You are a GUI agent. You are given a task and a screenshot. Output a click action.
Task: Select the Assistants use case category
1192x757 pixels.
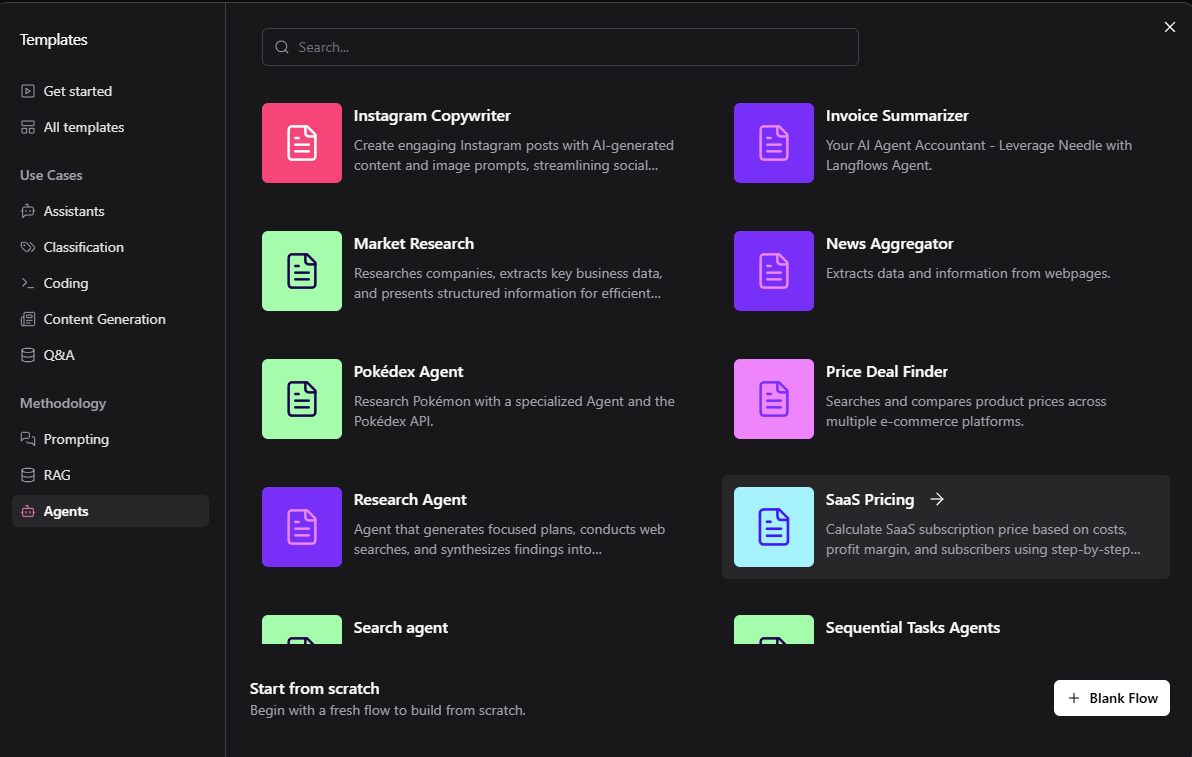click(73, 211)
